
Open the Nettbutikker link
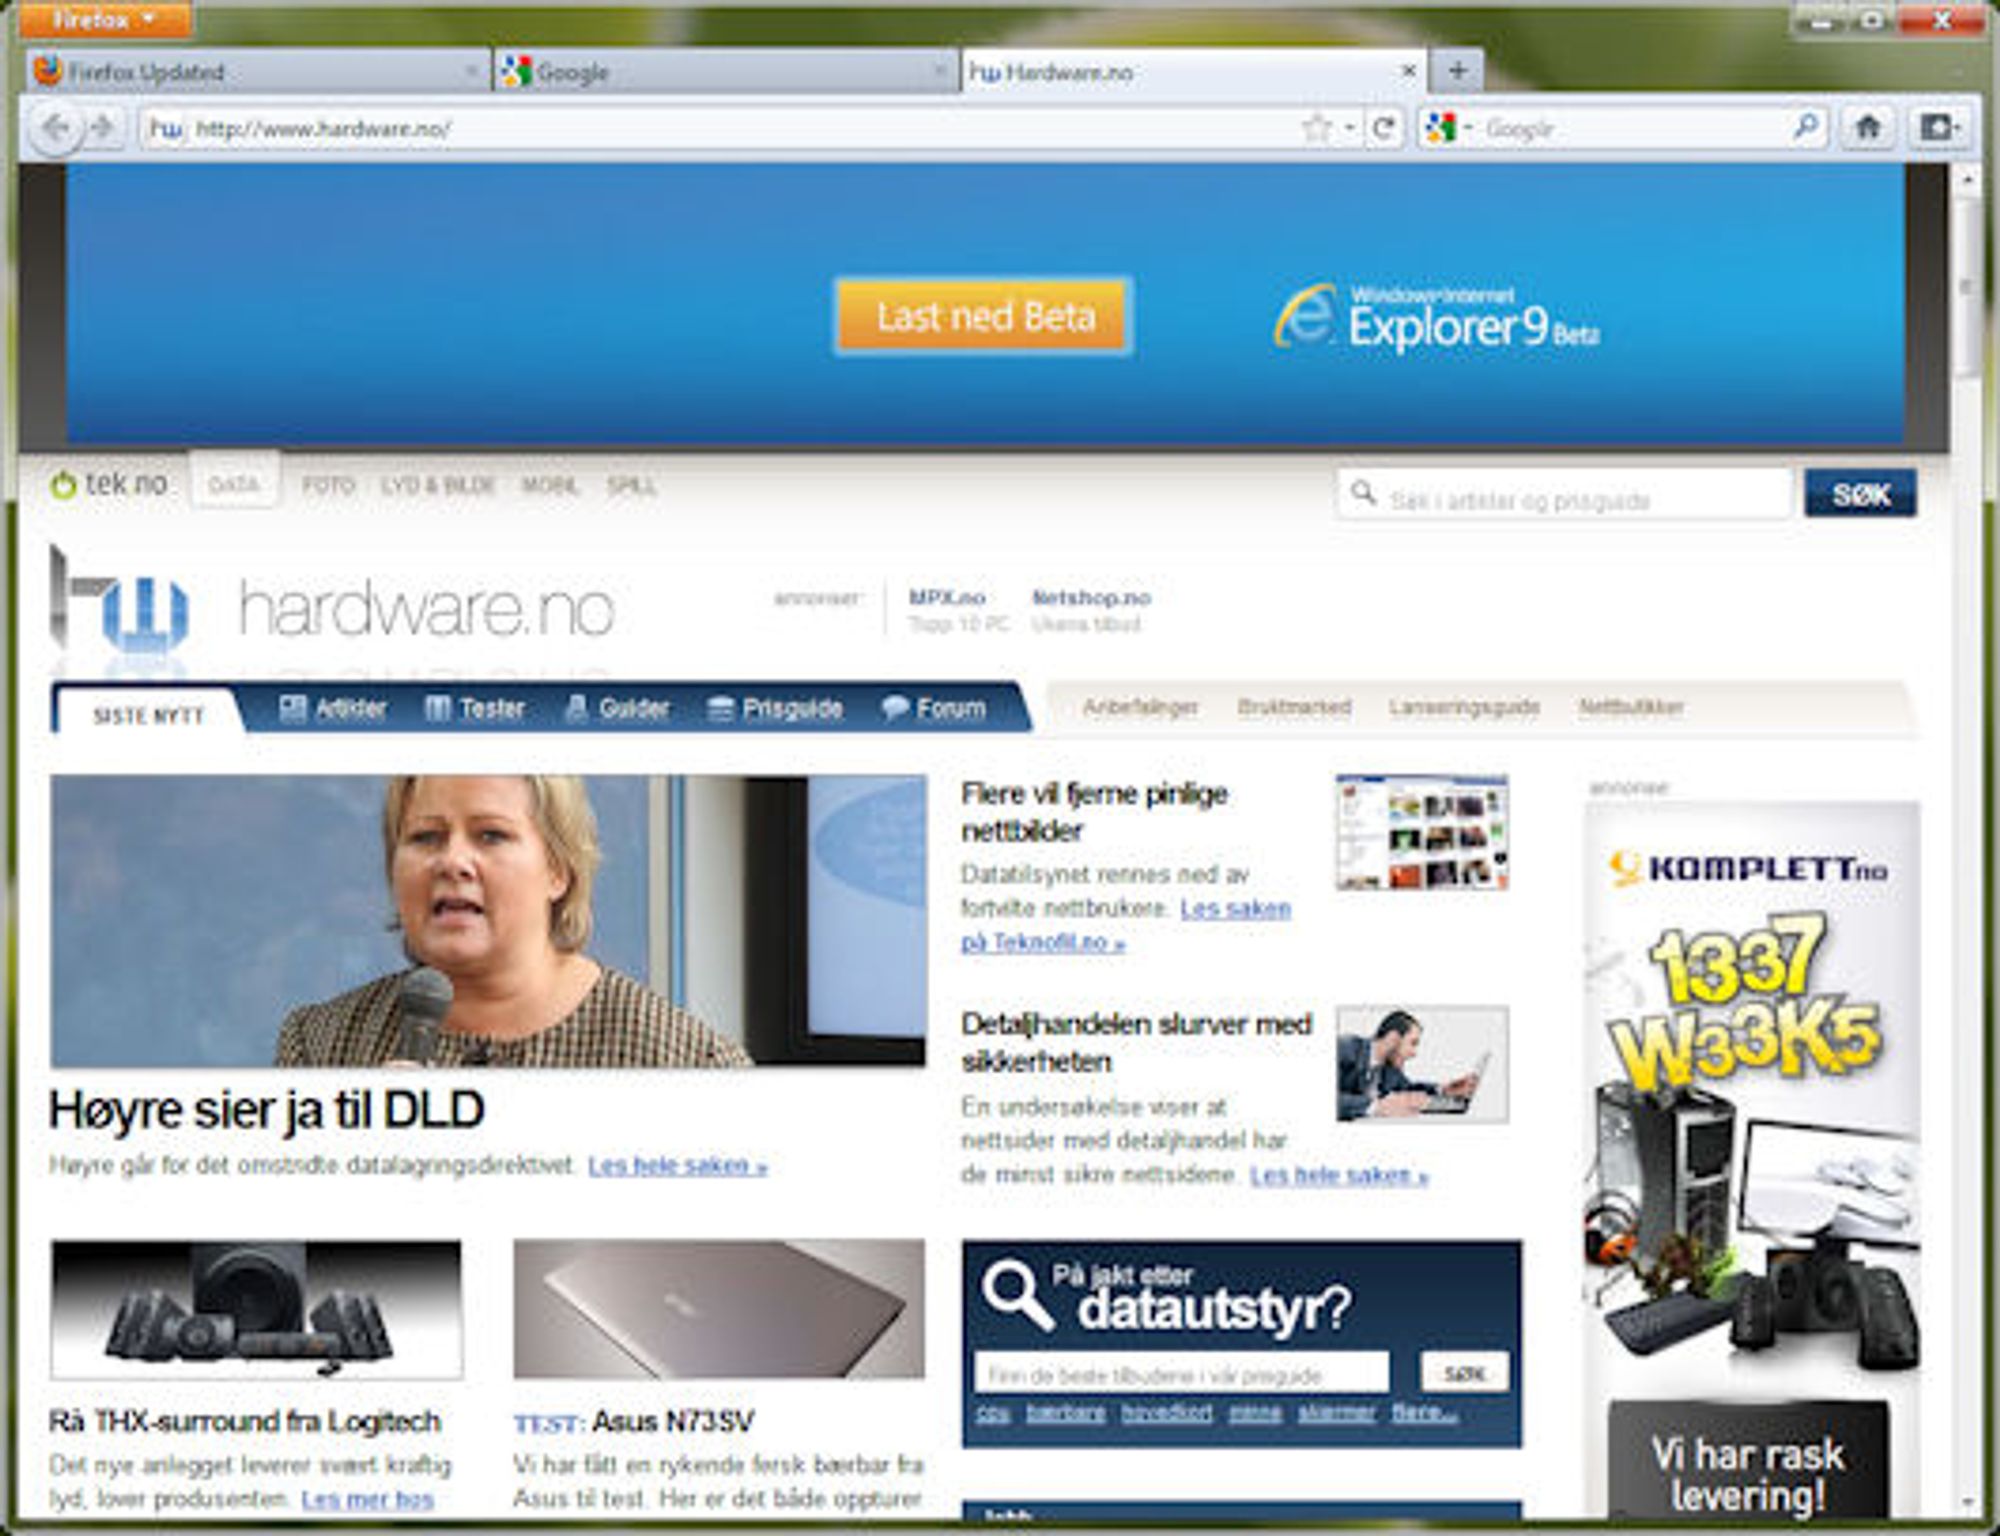click(x=1632, y=707)
